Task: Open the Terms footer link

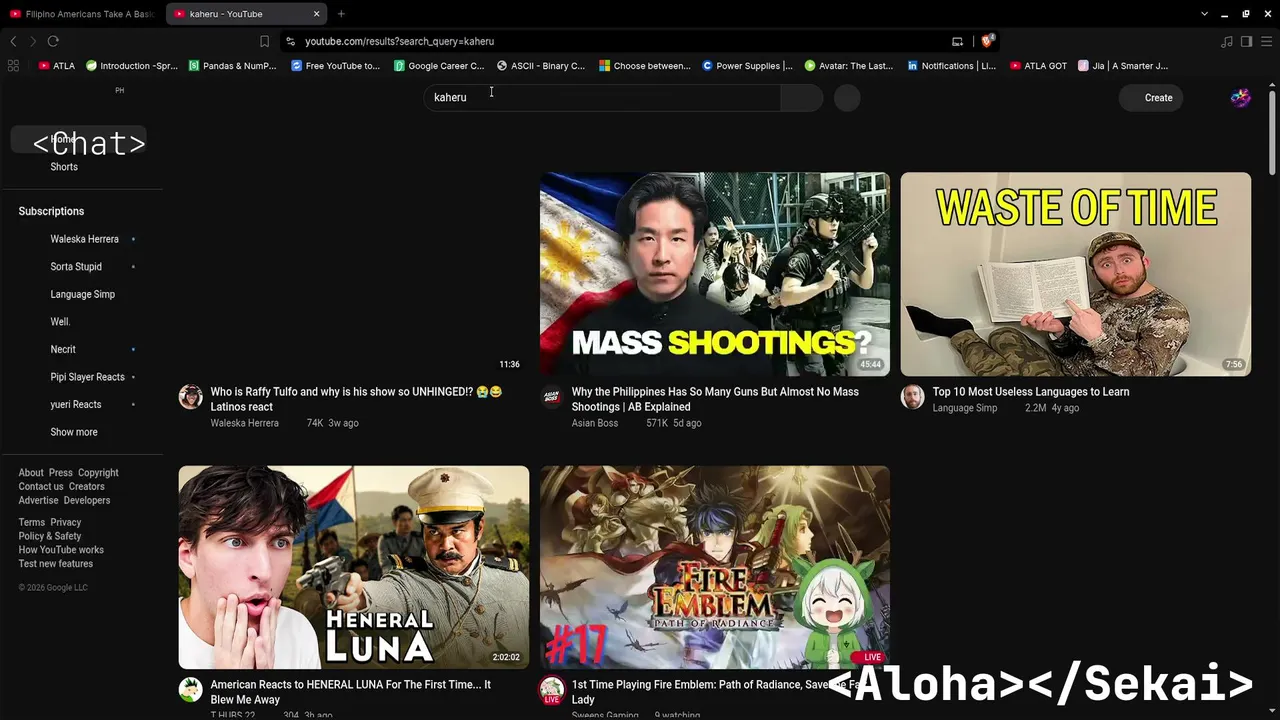Action: 32,522
